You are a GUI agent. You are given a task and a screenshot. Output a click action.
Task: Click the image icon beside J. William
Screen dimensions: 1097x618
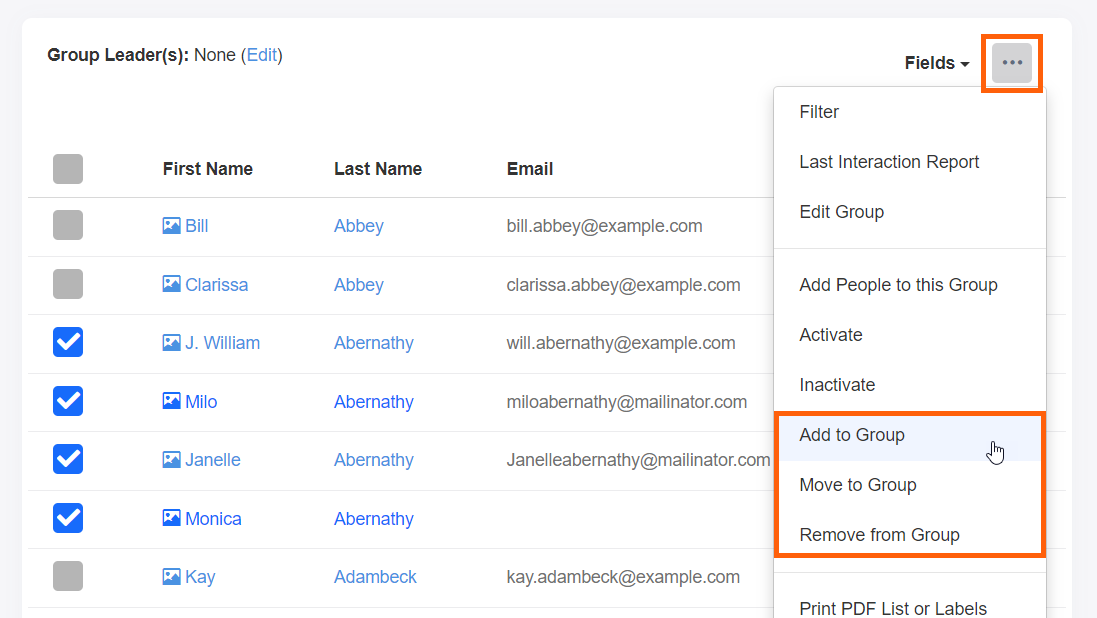170,342
